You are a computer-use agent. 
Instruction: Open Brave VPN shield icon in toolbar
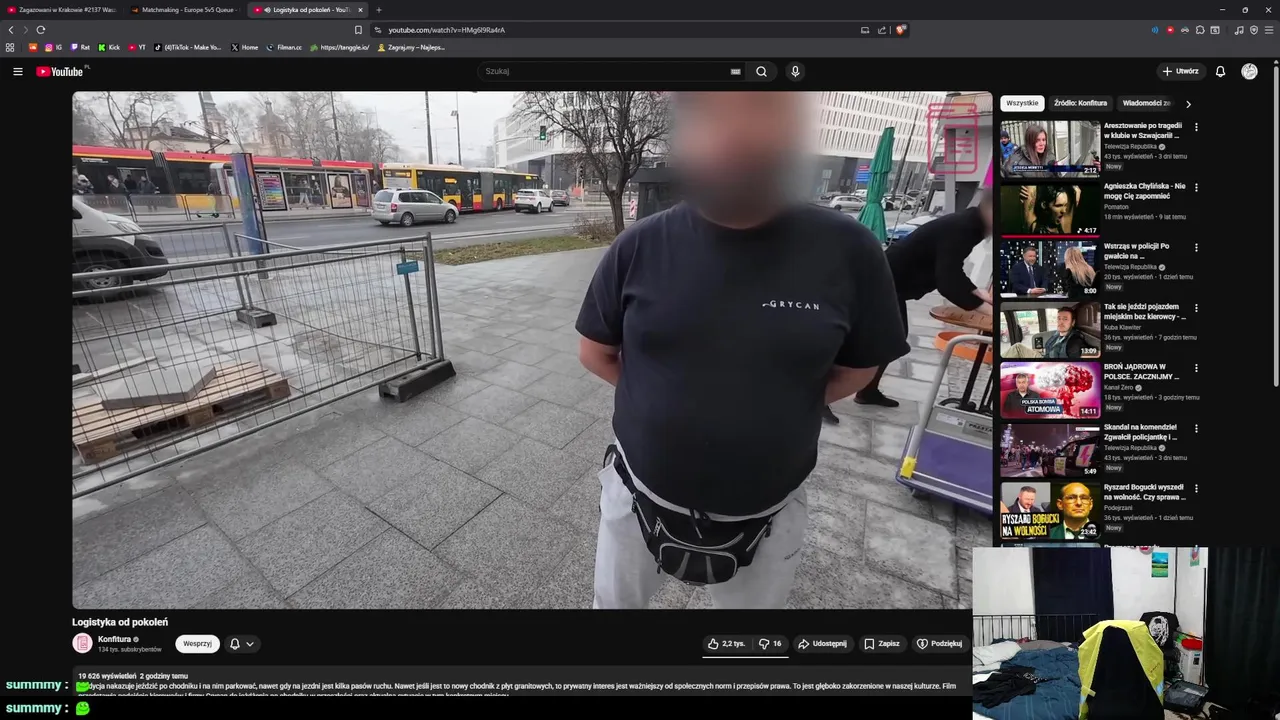pyautogui.click(x=1254, y=30)
